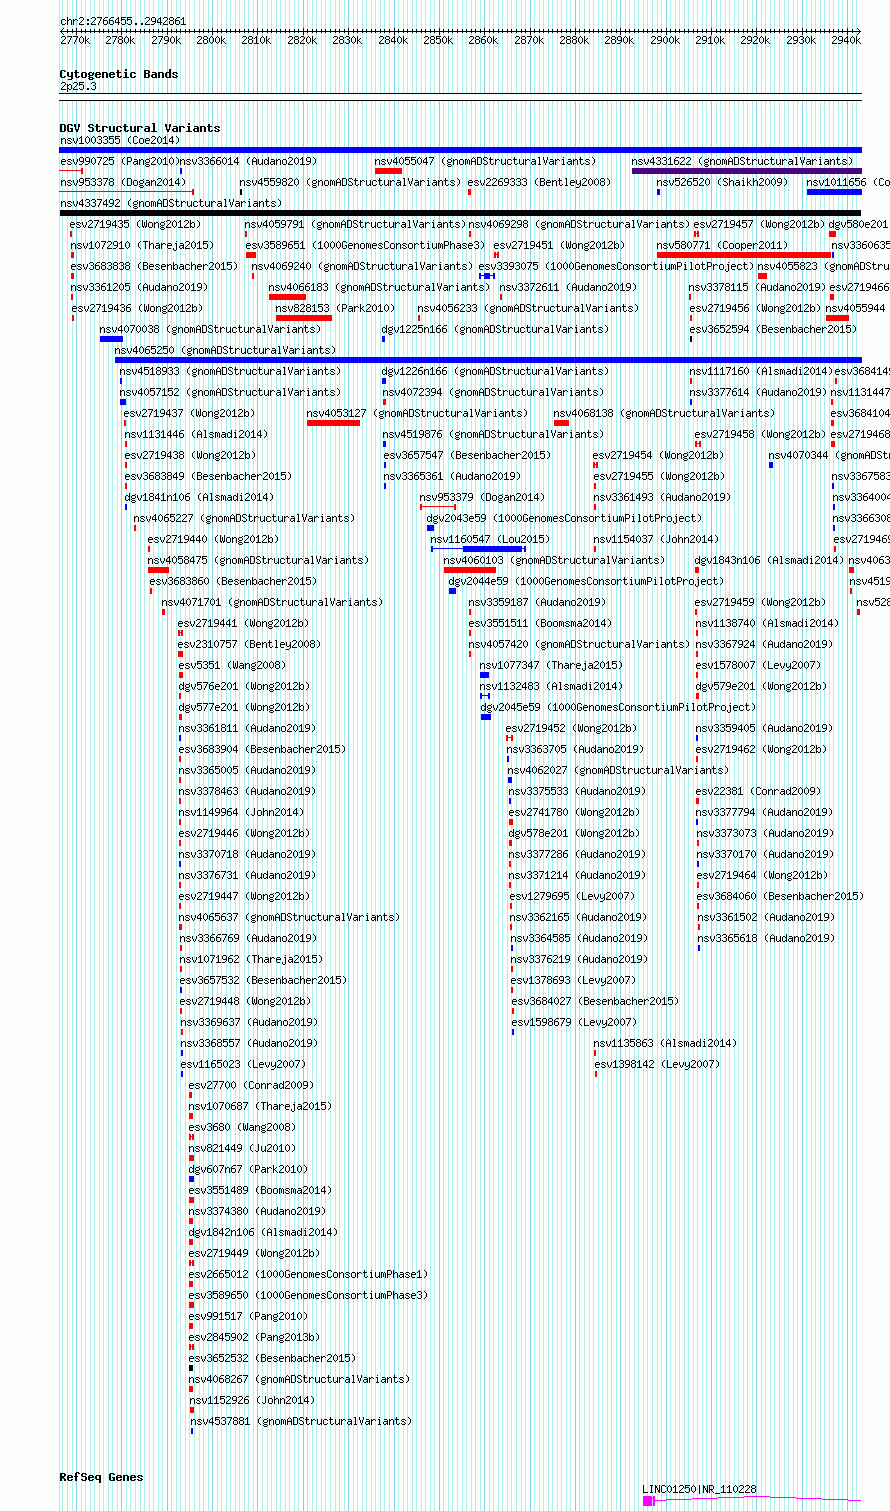Open variant esv3652594 (Besenbacher2015)
The width and height of the screenshot is (890, 1511).
tap(773, 329)
